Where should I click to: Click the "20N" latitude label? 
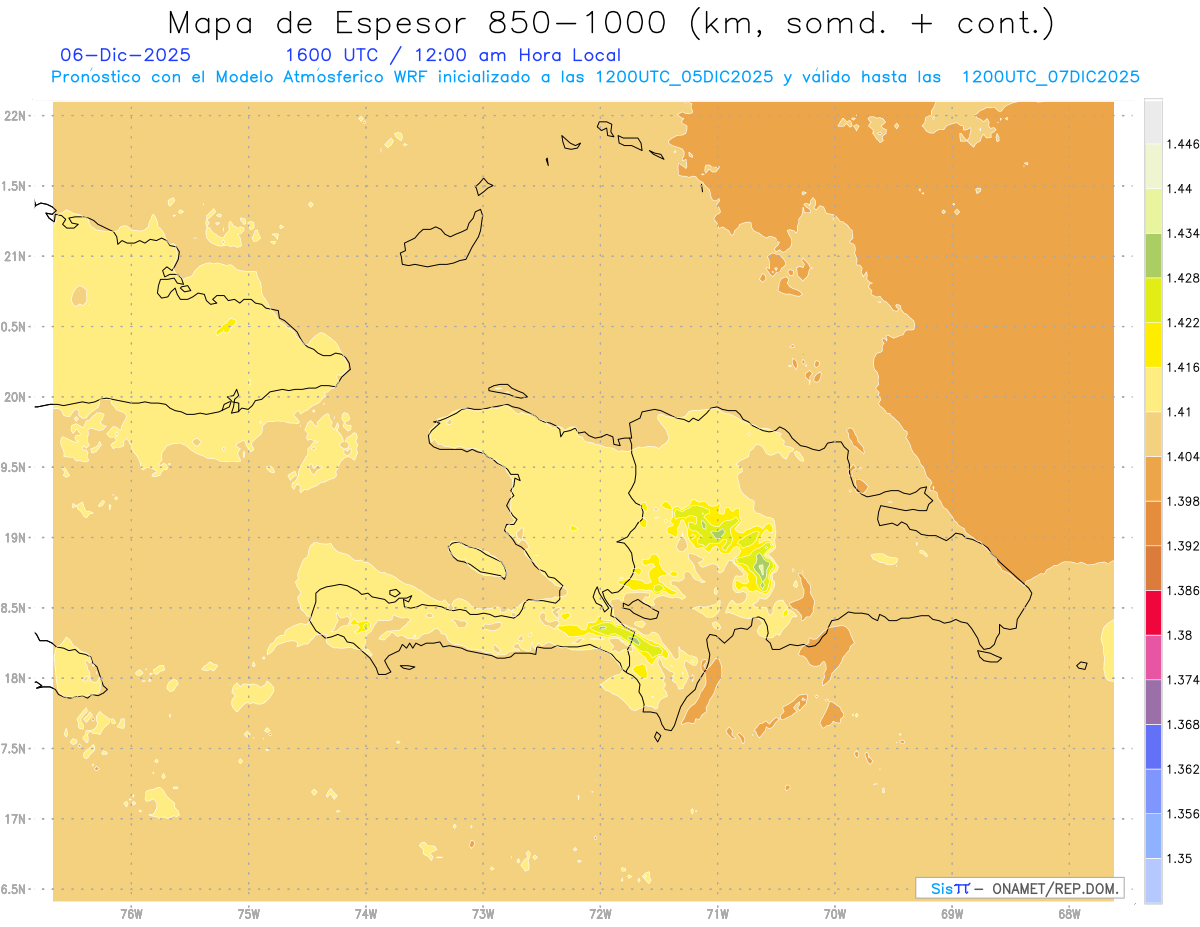click(x=17, y=397)
